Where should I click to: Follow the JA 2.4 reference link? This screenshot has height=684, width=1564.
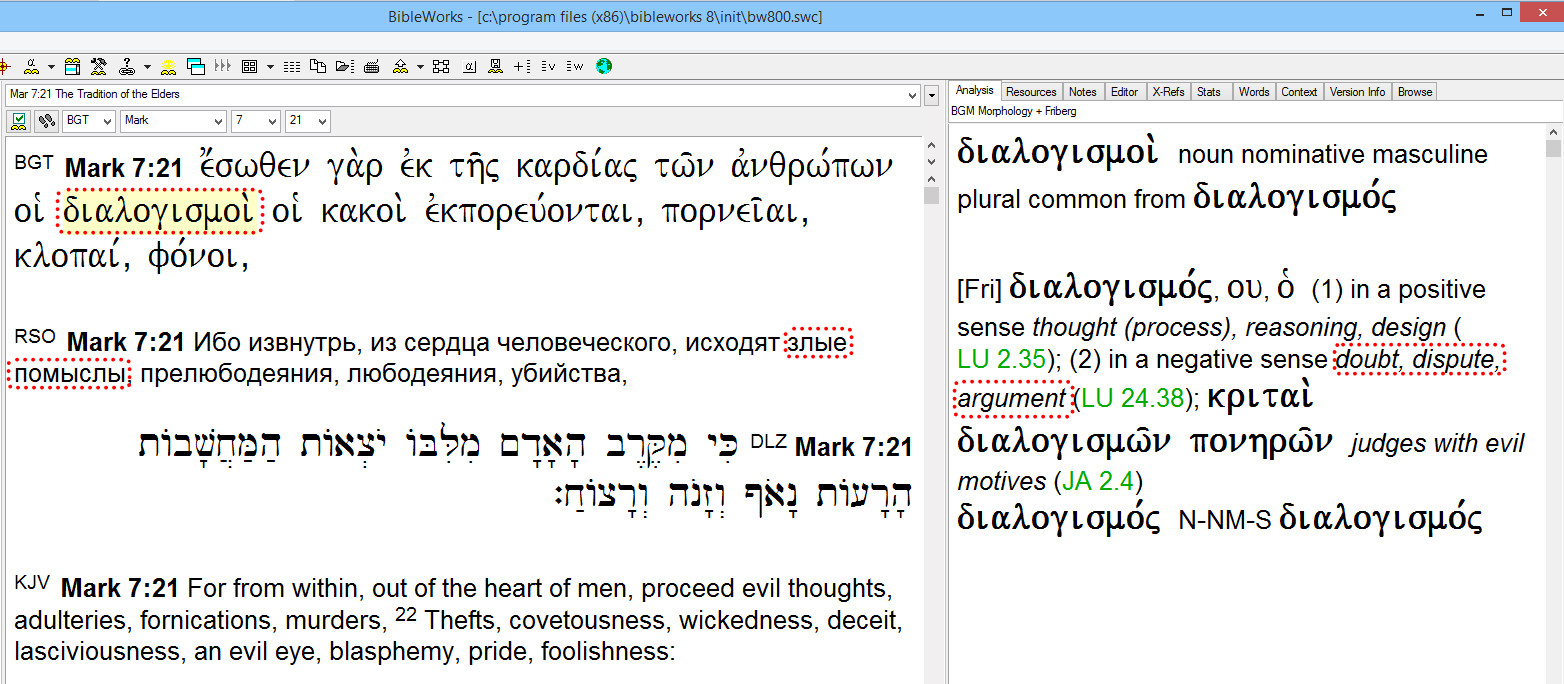point(1098,481)
